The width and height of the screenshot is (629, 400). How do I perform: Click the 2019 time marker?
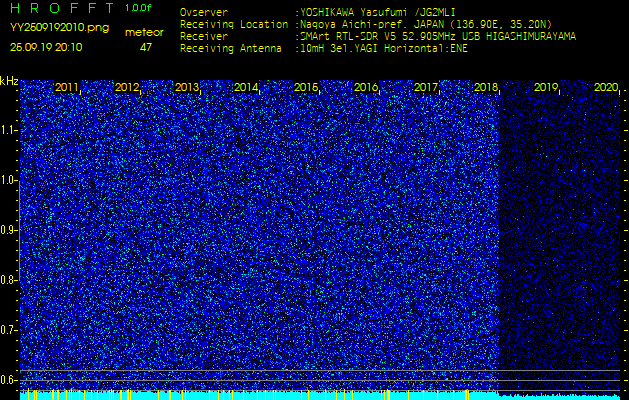(546, 87)
